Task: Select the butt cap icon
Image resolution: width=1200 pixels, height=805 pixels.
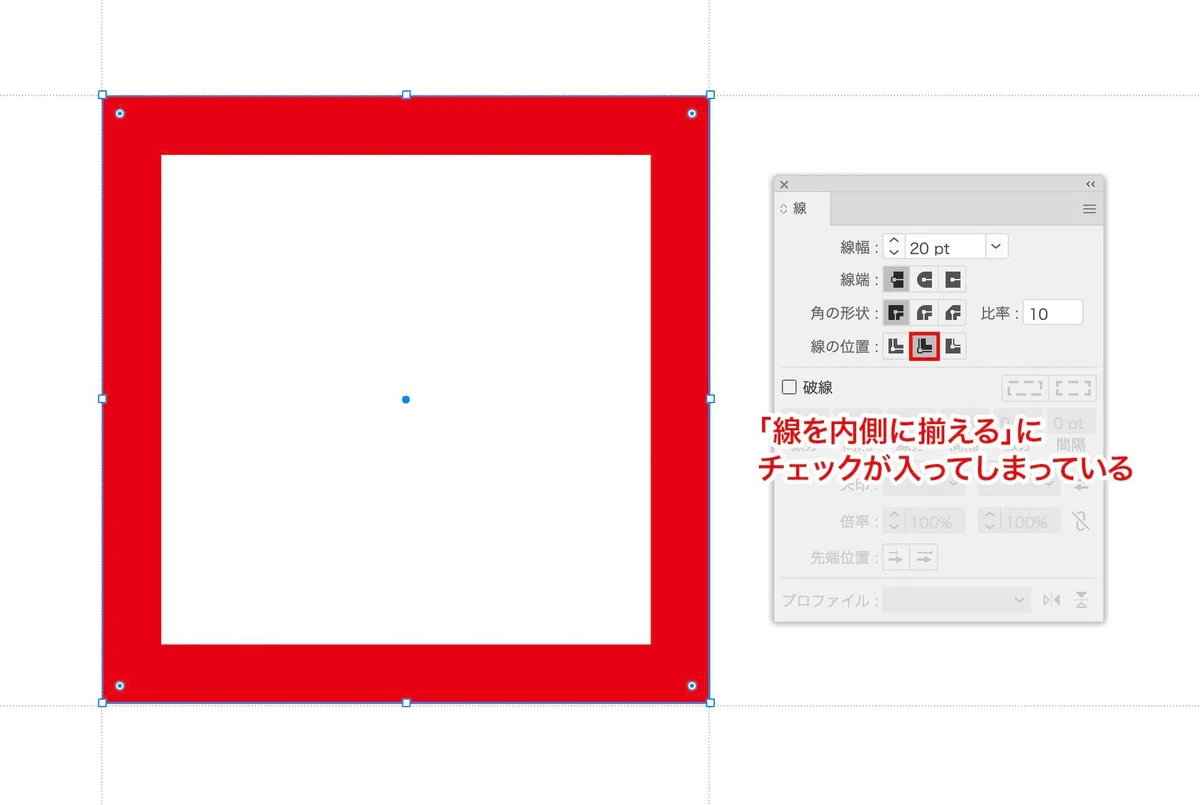Action: 897,279
